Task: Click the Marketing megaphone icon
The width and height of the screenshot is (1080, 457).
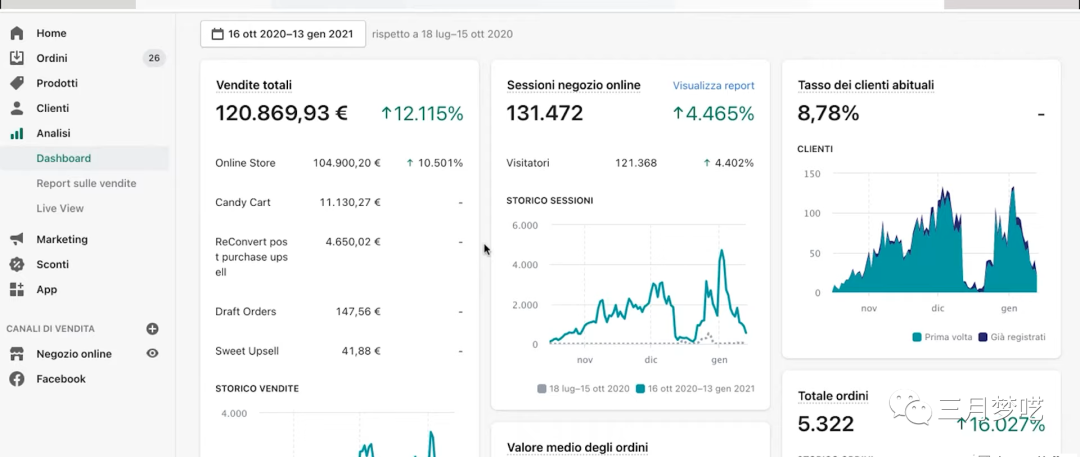Action: point(17,239)
